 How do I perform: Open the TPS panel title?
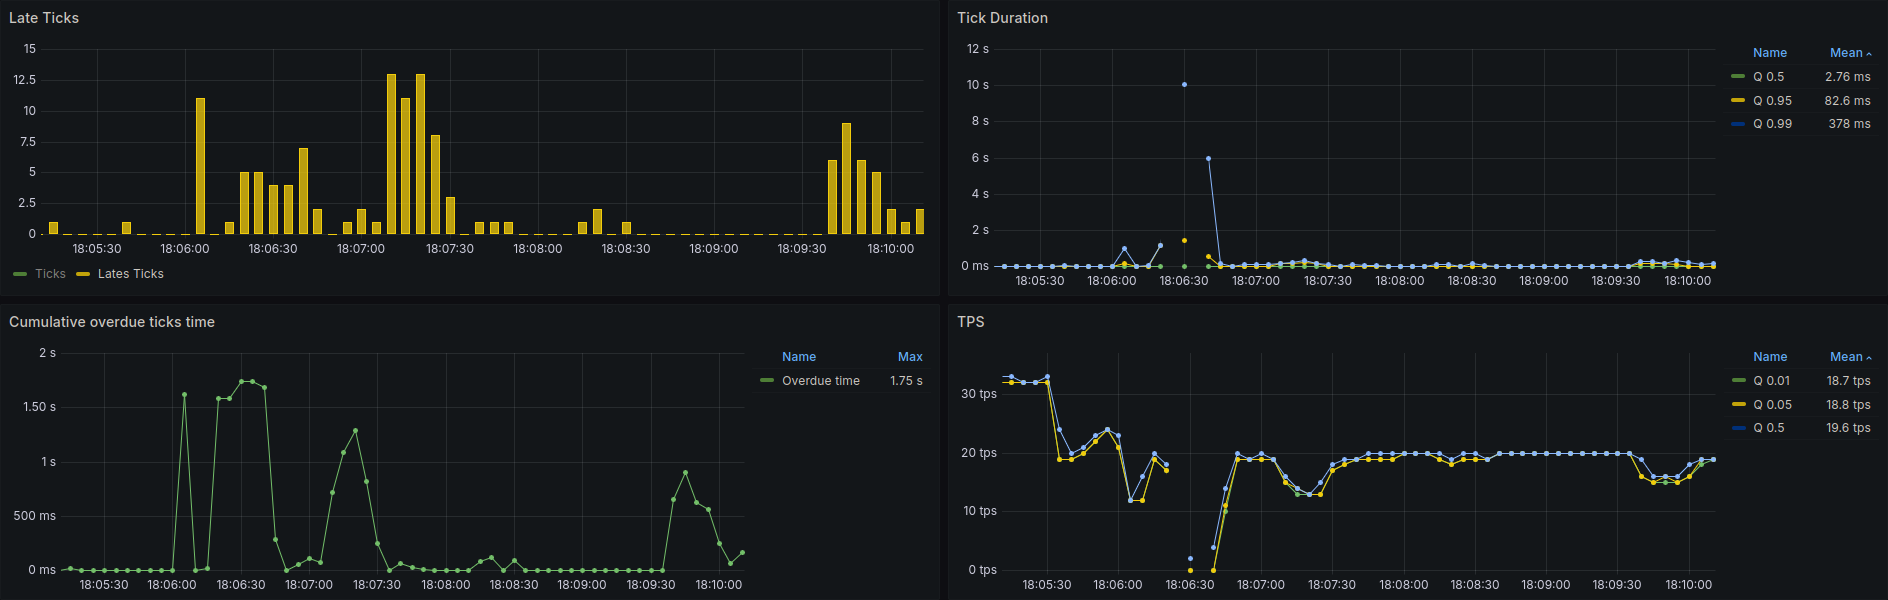click(971, 322)
